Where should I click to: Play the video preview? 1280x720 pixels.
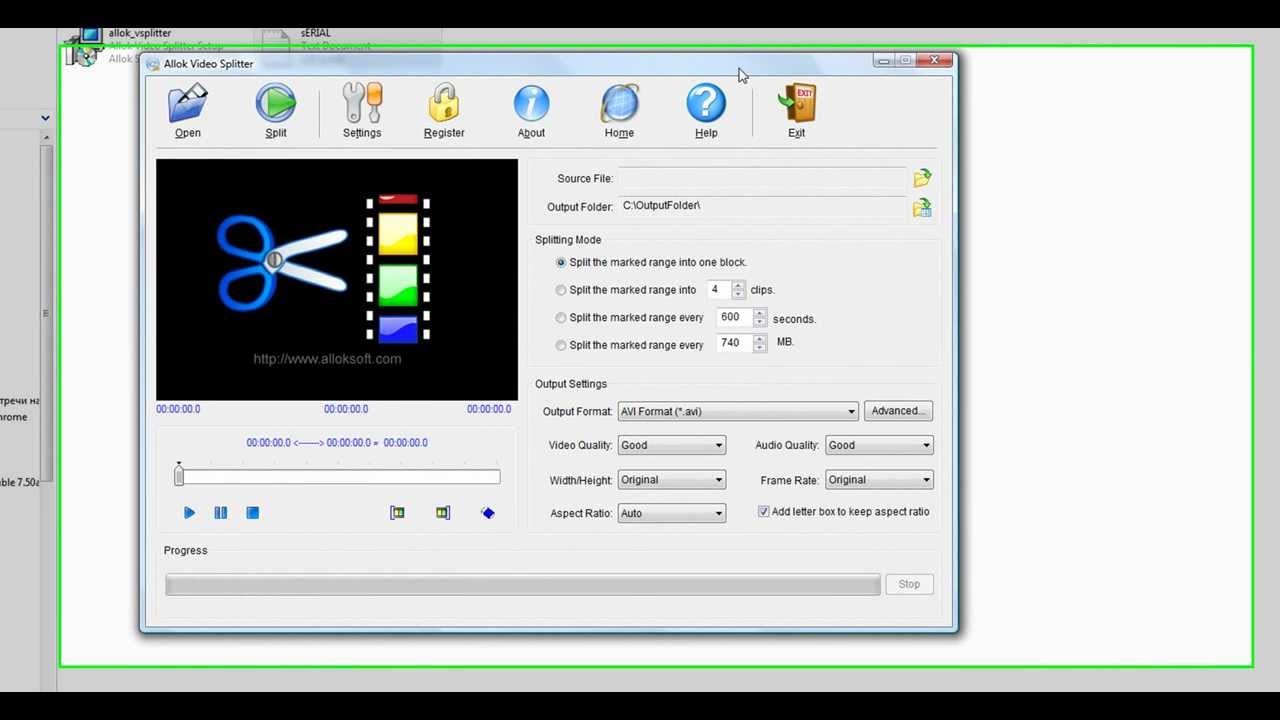[x=189, y=513]
